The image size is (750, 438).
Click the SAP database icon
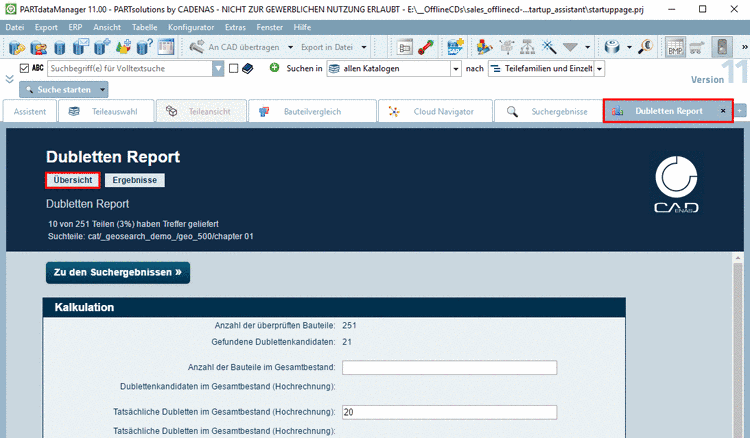[x=455, y=47]
